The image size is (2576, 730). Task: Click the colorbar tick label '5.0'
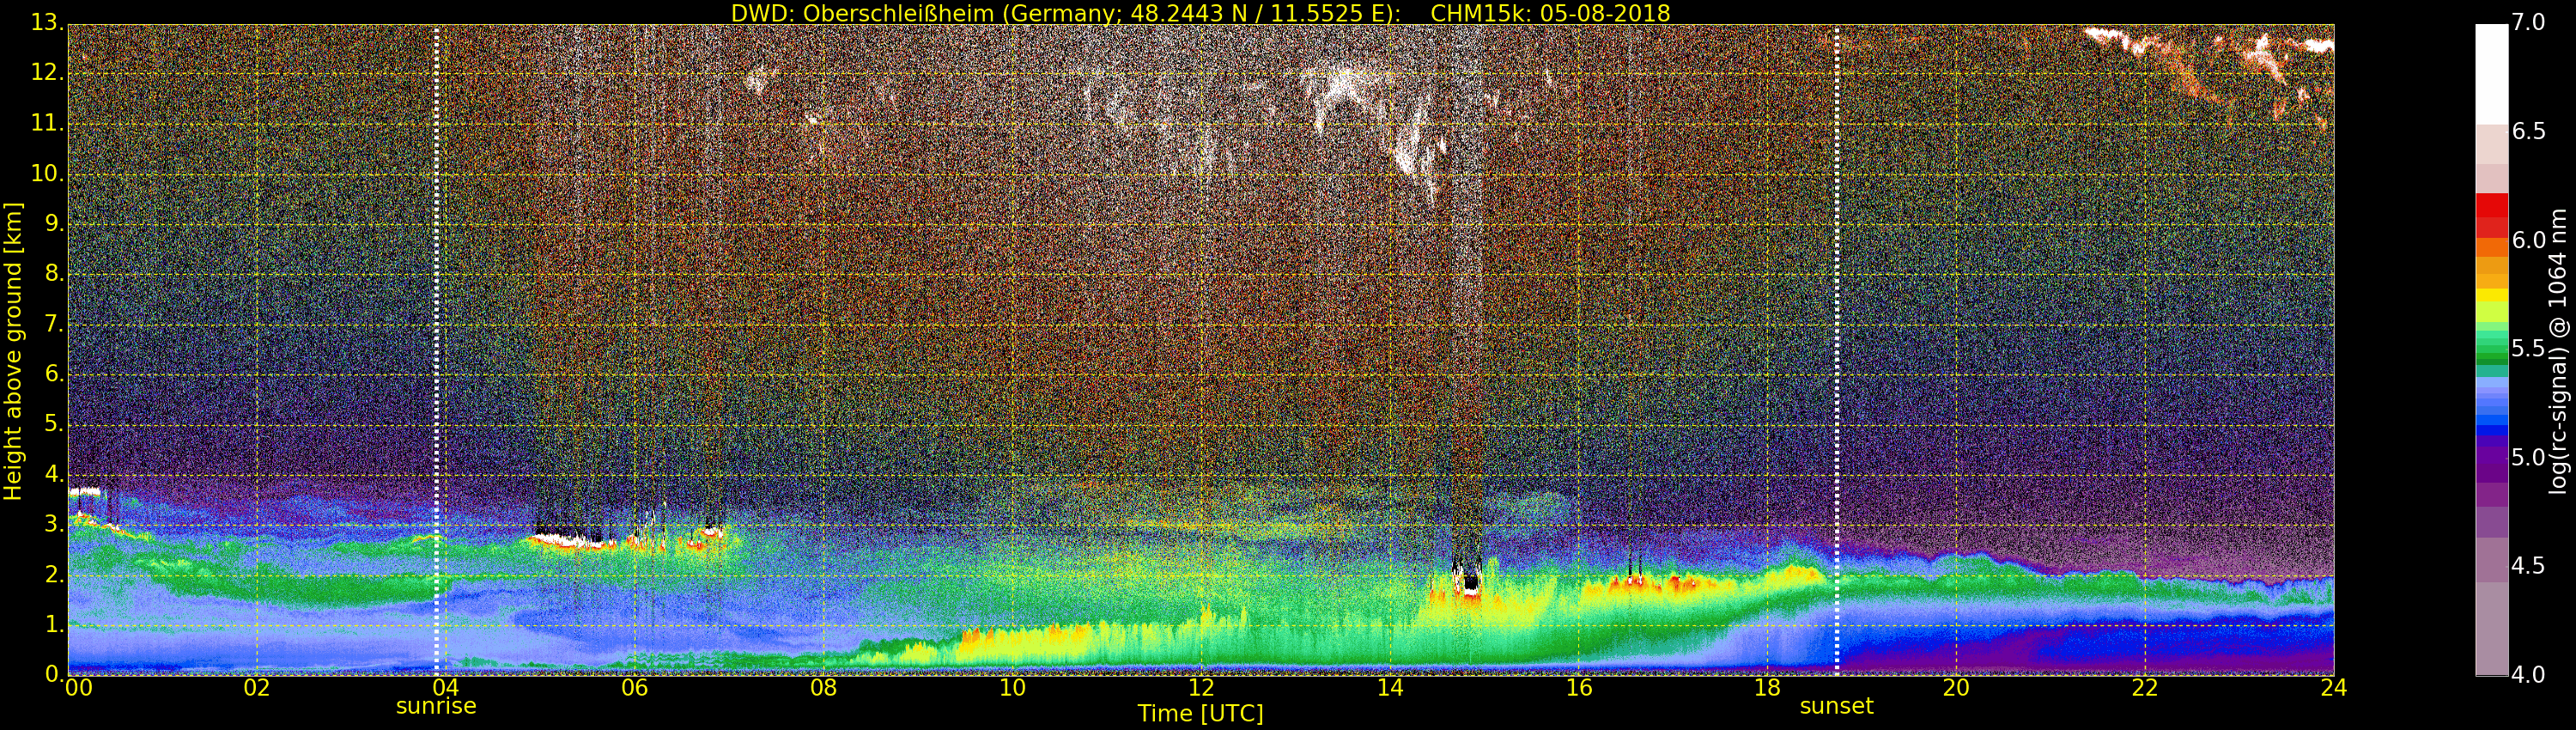point(2528,458)
